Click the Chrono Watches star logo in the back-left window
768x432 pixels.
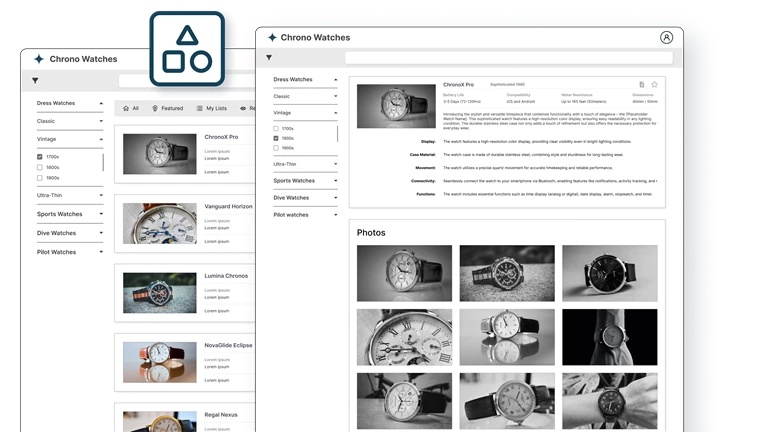click(x=39, y=59)
